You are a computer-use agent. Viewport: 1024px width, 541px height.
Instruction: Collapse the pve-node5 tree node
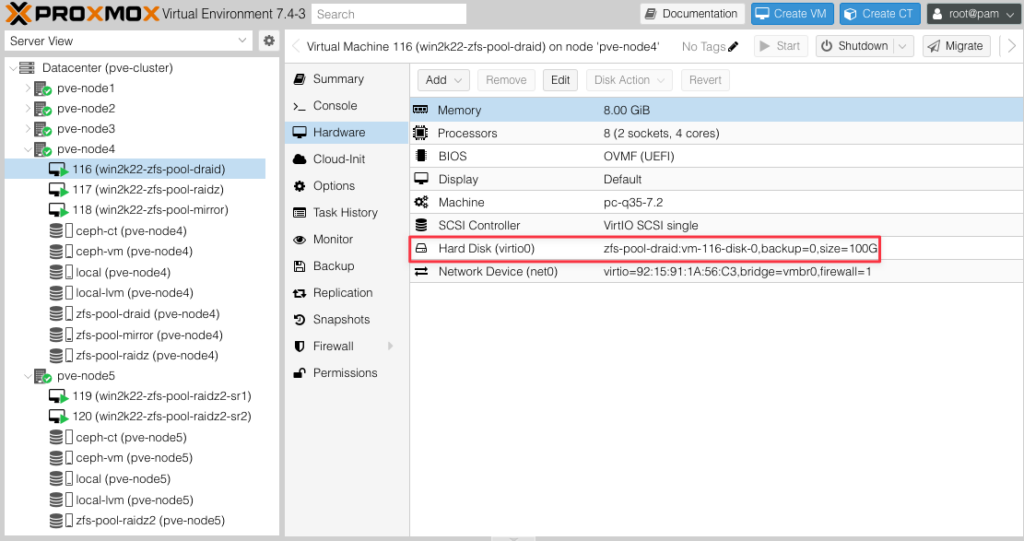tap(27, 376)
